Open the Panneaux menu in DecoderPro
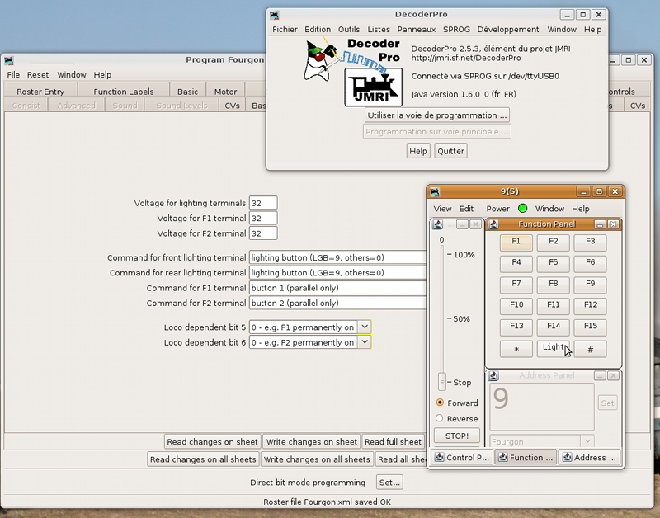Image resolution: width=660 pixels, height=518 pixels. pyautogui.click(x=416, y=29)
